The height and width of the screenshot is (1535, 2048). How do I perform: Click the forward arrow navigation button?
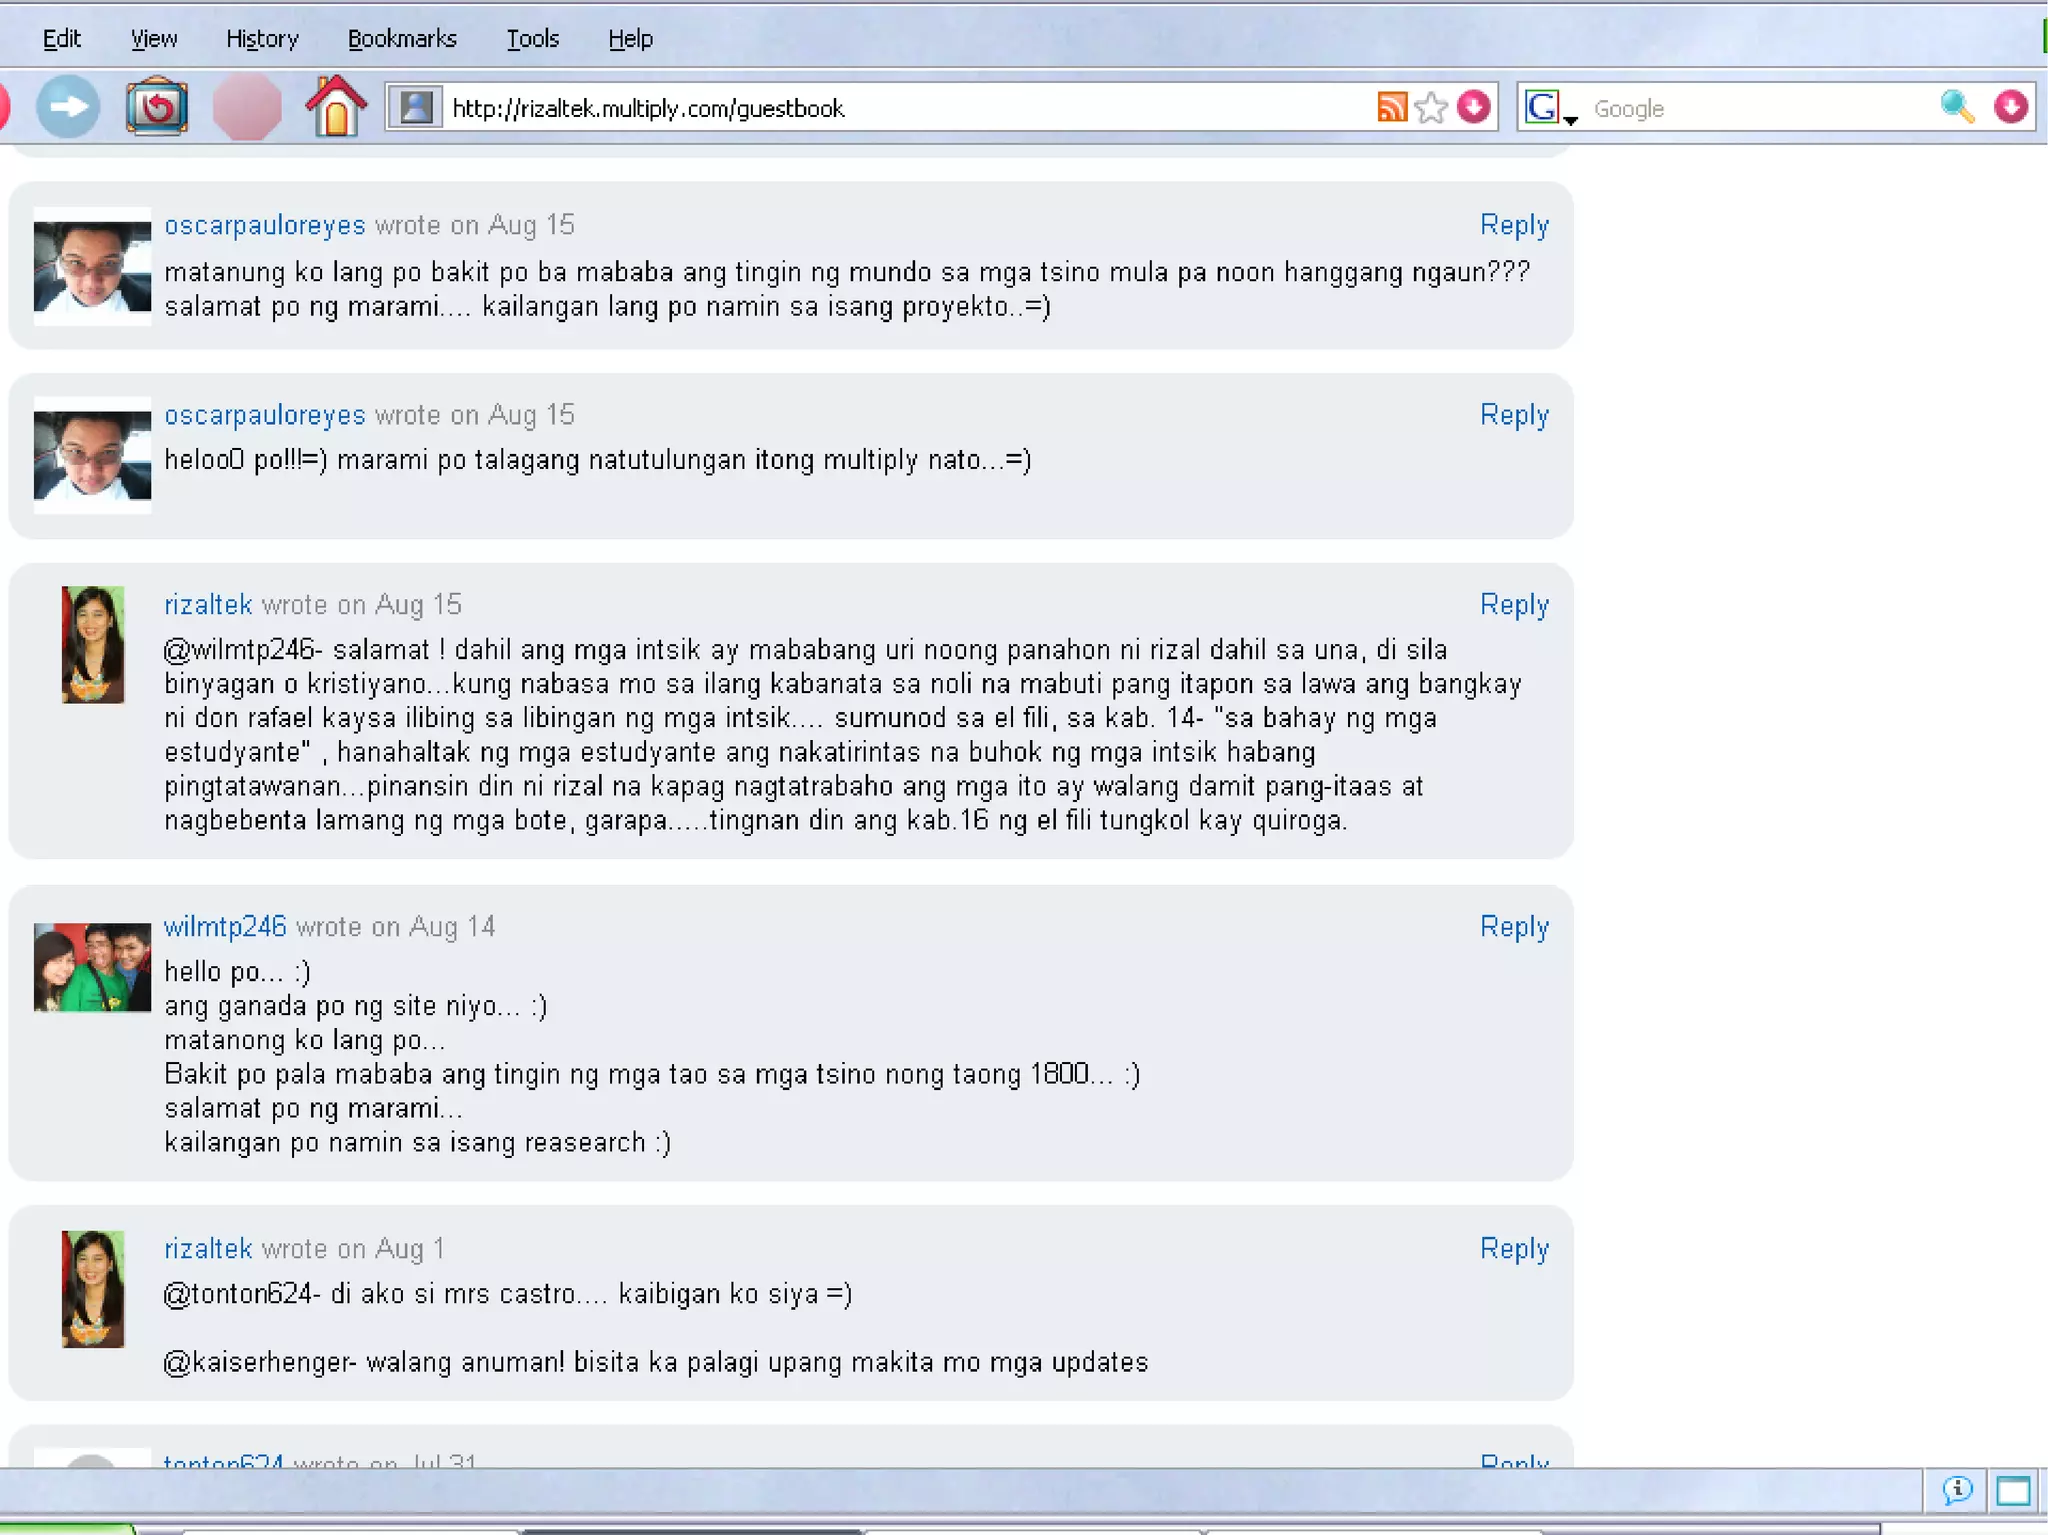click(x=68, y=107)
